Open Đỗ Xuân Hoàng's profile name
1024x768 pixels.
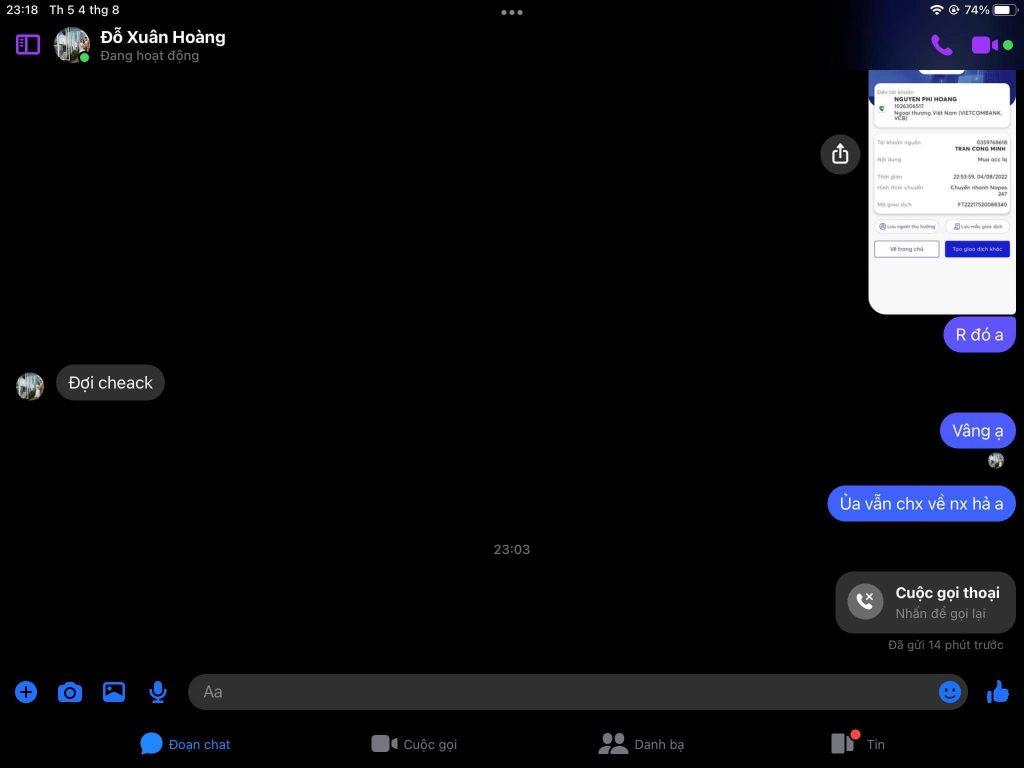[x=163, y=37]
